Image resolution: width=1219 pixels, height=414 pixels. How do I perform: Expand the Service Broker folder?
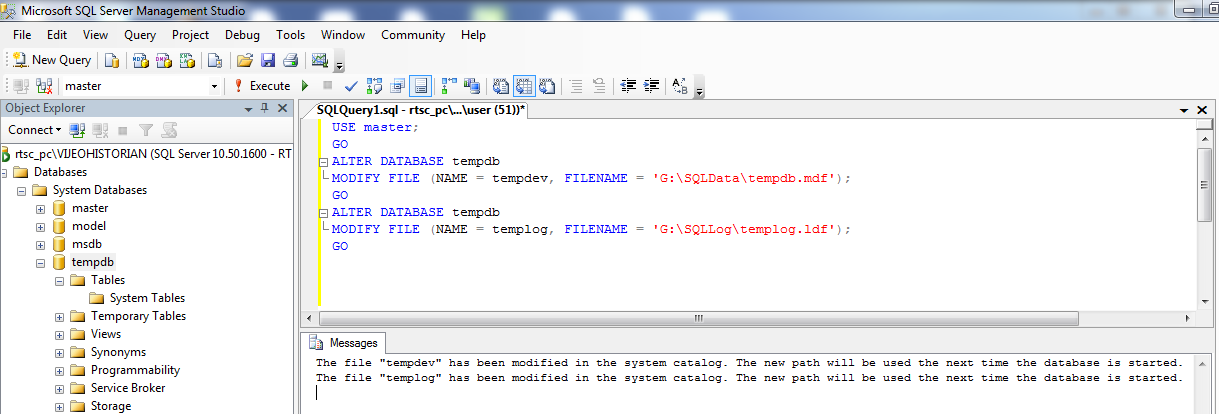point(59,389)
